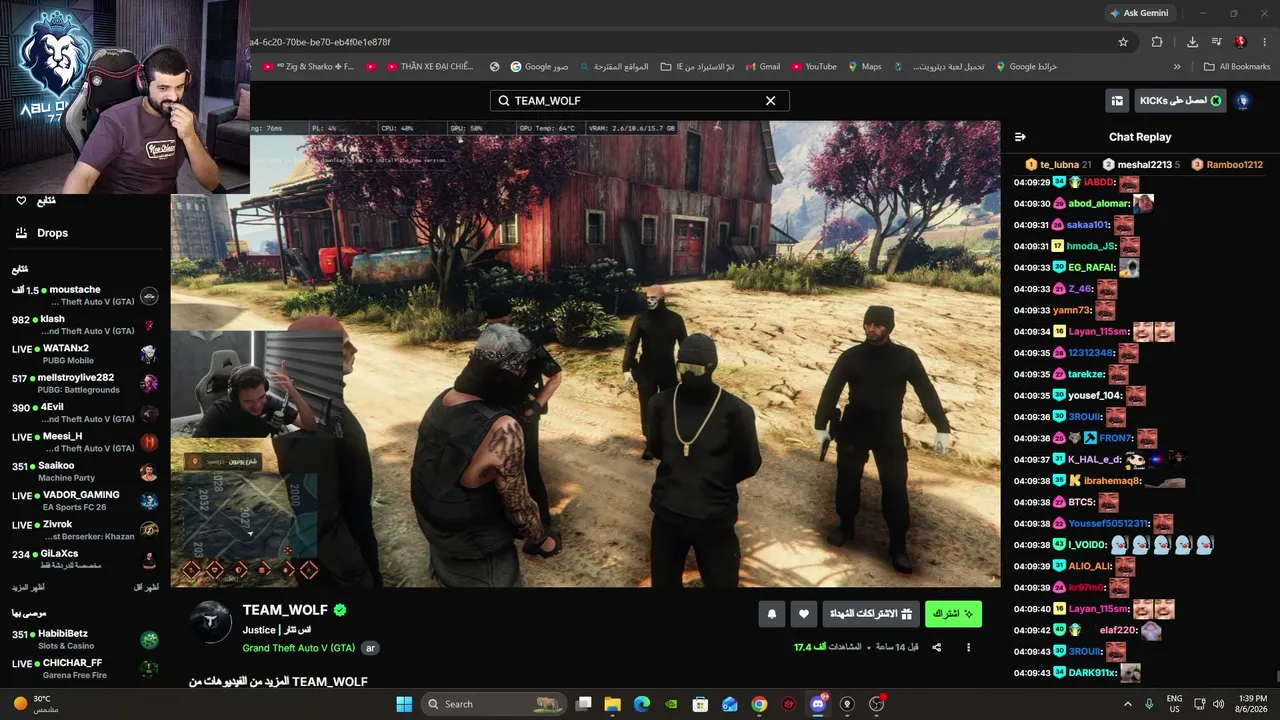Open Discord from the taskbar

[x=818, y=704]
